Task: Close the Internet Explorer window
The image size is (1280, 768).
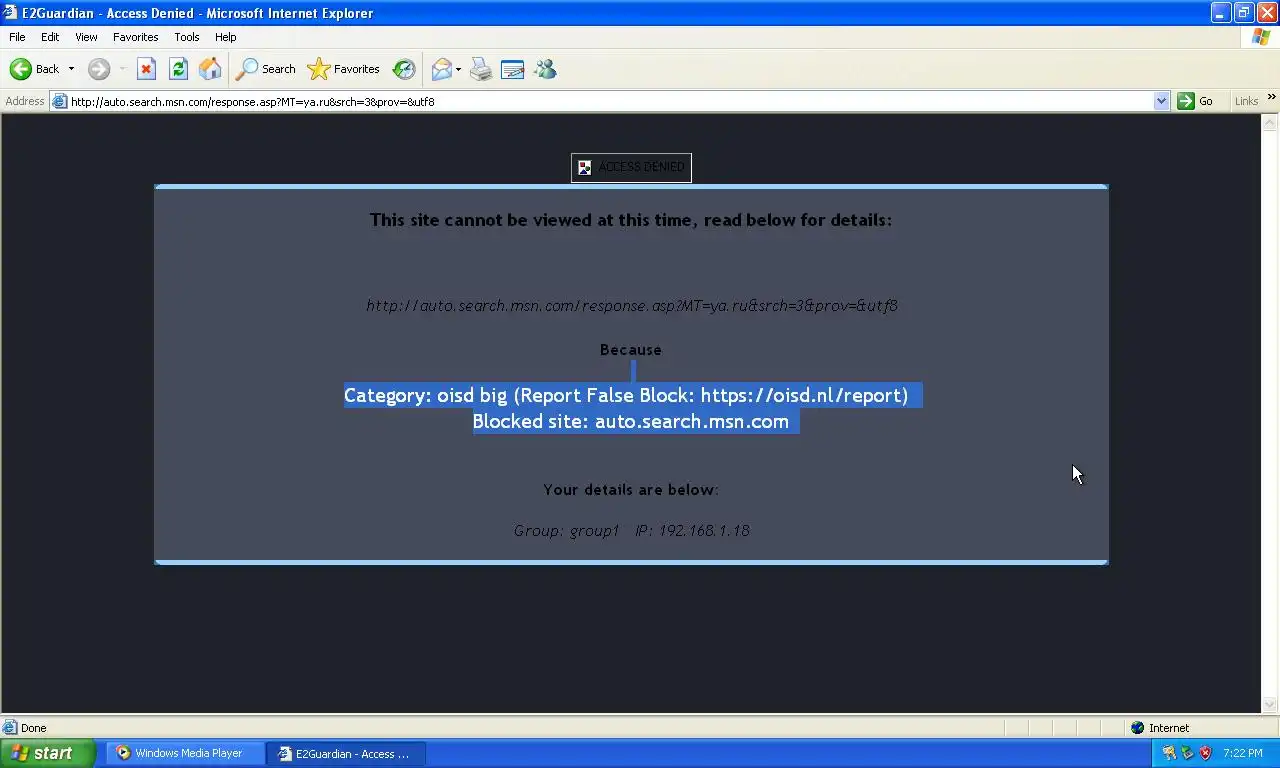Action: 1267,13
